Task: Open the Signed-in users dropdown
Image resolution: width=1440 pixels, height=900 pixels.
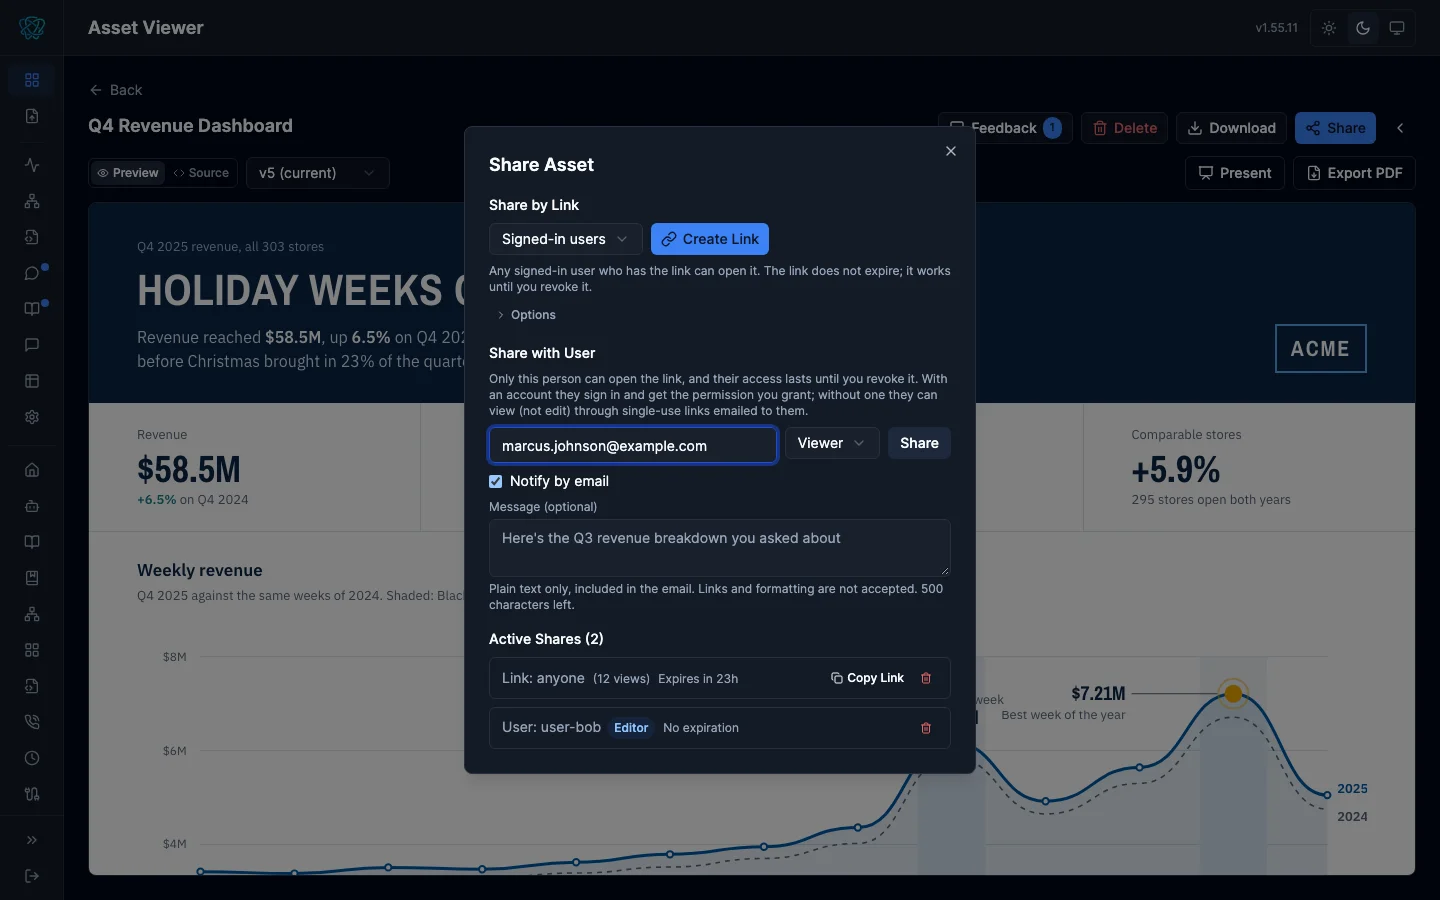Action: 565,239
